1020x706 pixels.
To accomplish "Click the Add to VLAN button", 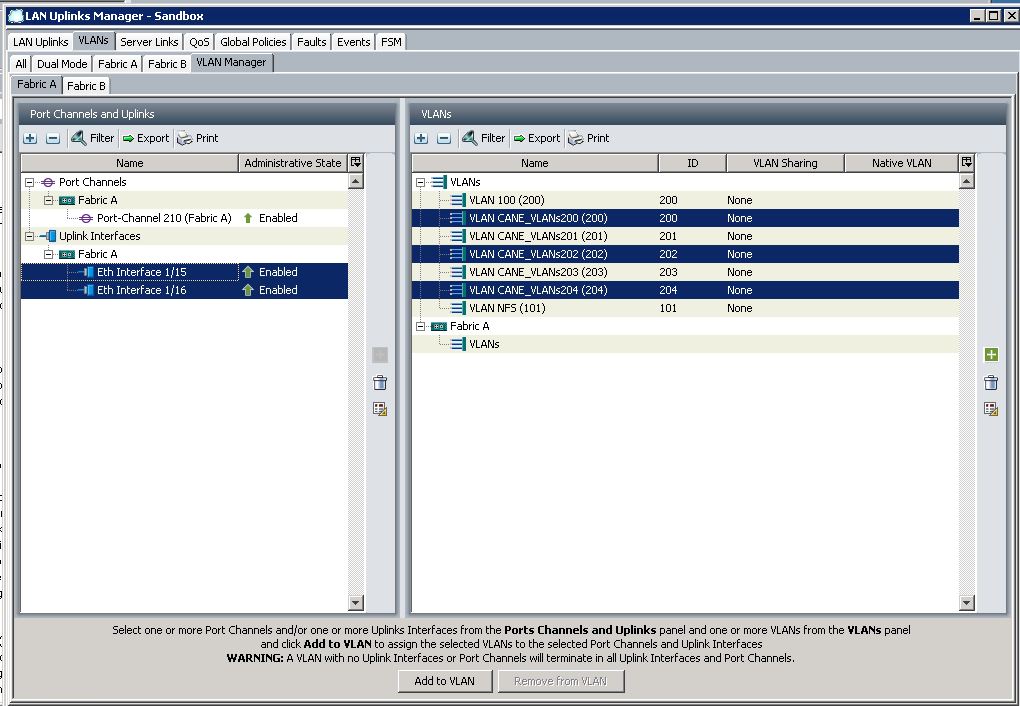I will pyautogui.click(x=445, y=681).
